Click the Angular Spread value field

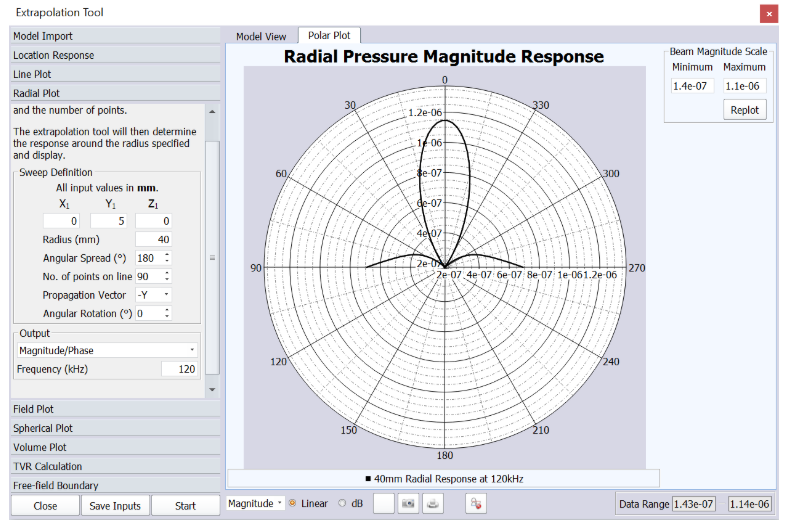coord(149,258)
